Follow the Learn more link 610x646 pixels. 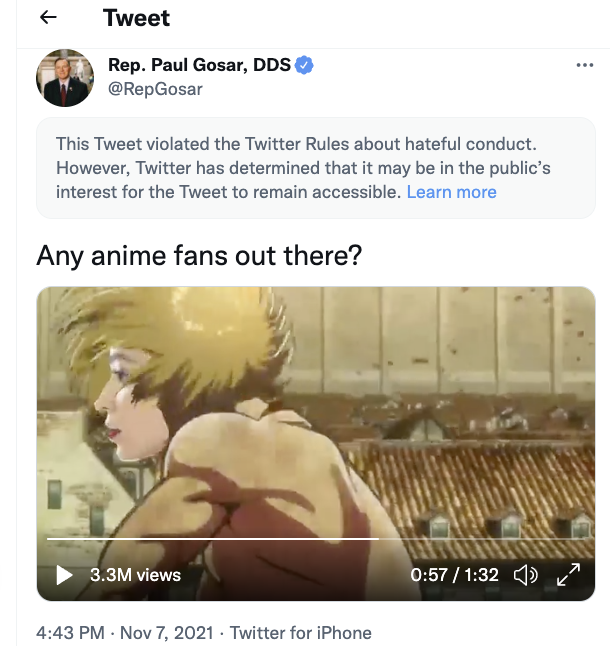[x=451, y=192]
